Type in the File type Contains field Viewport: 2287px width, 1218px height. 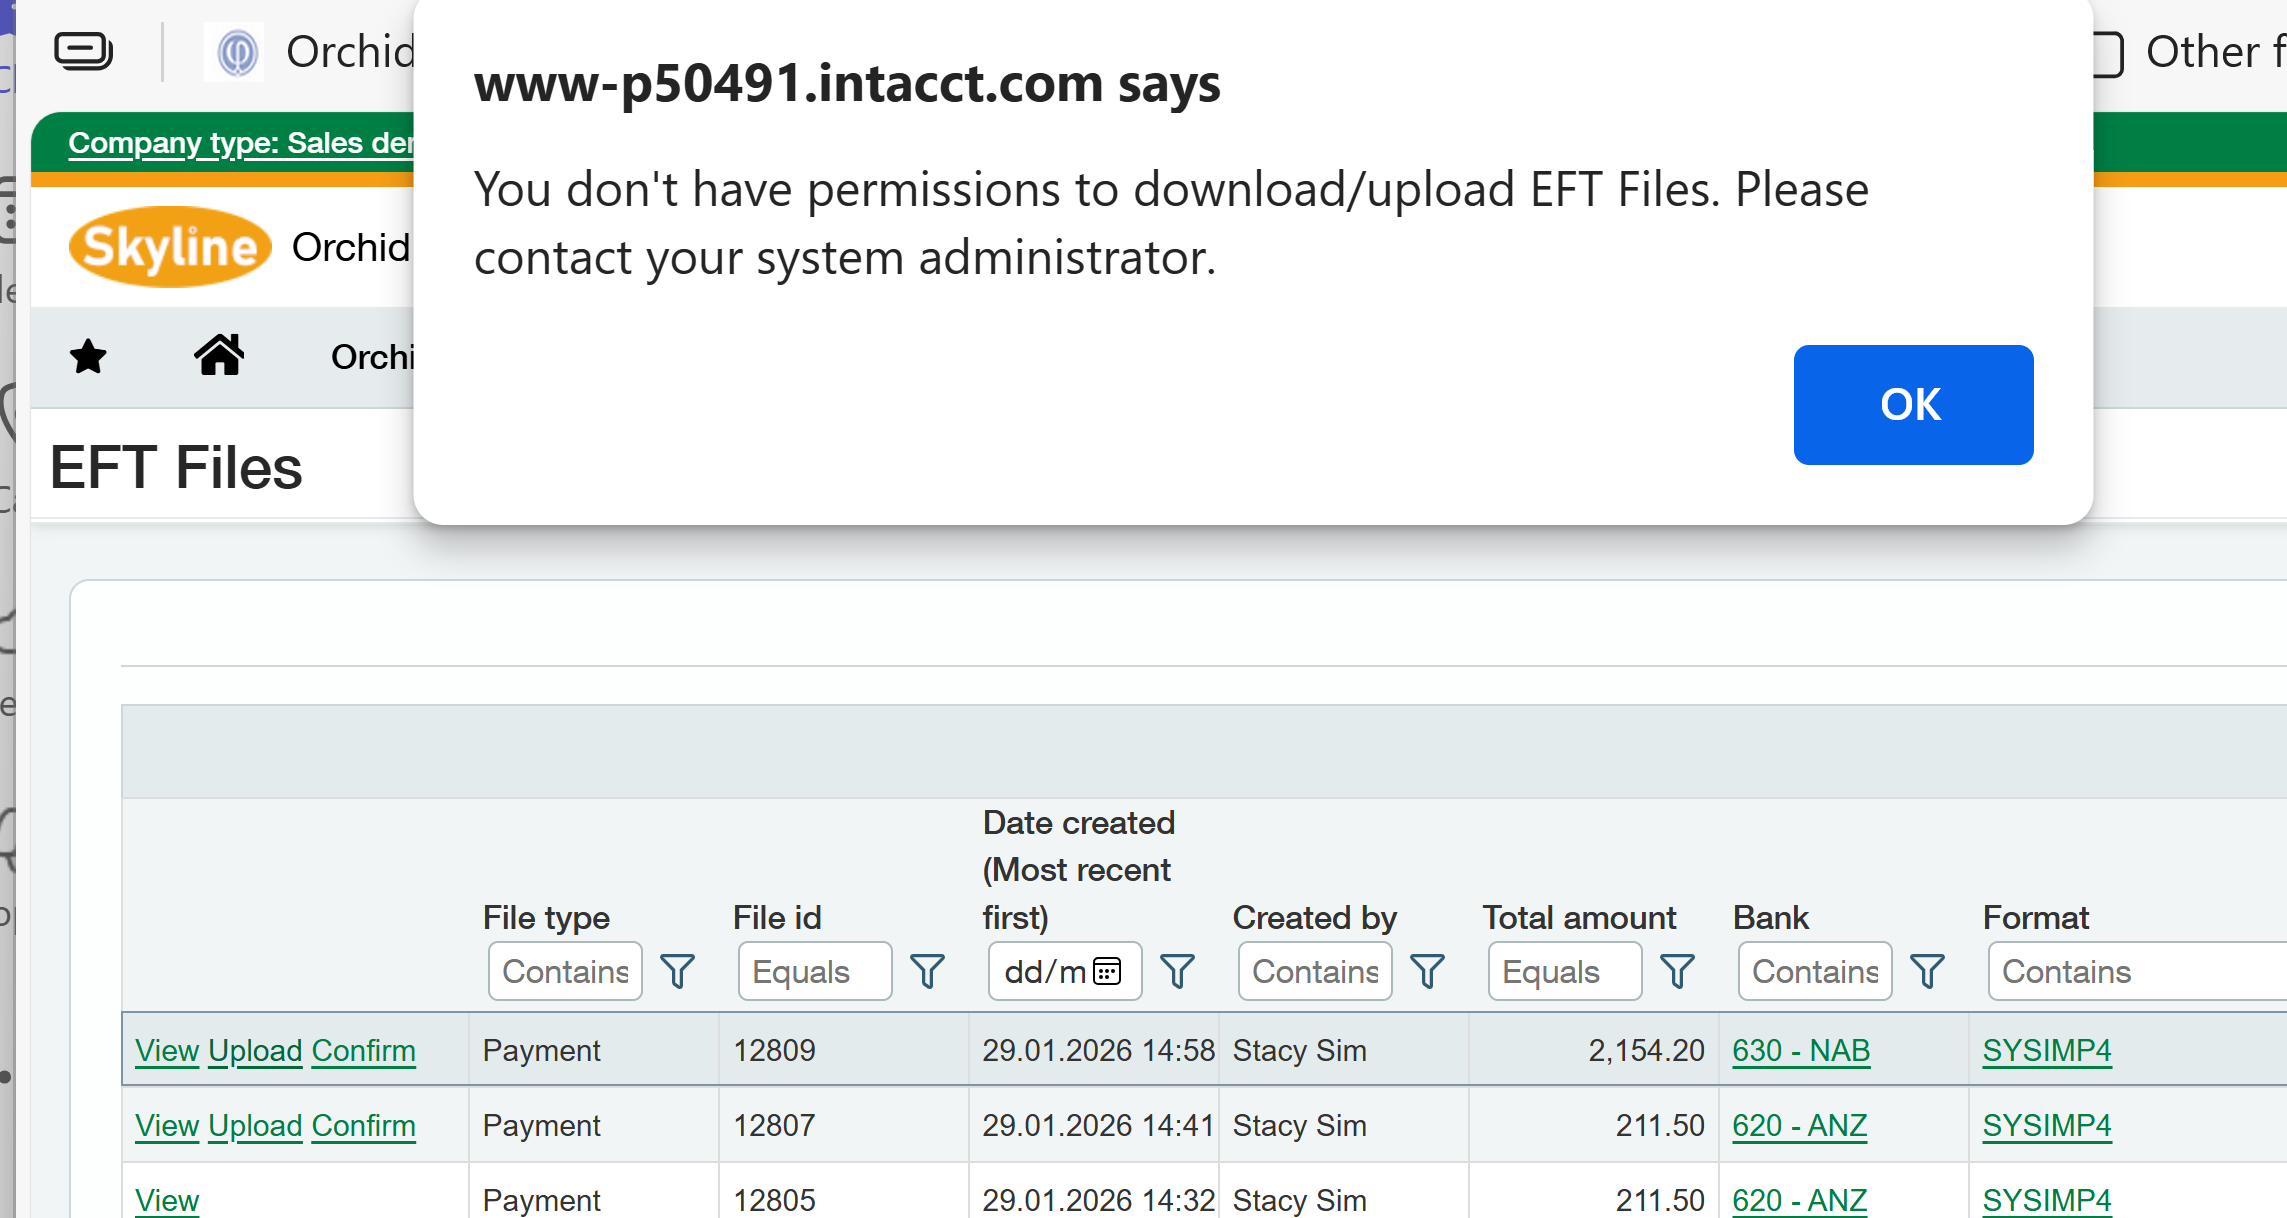tap(565, 971)
